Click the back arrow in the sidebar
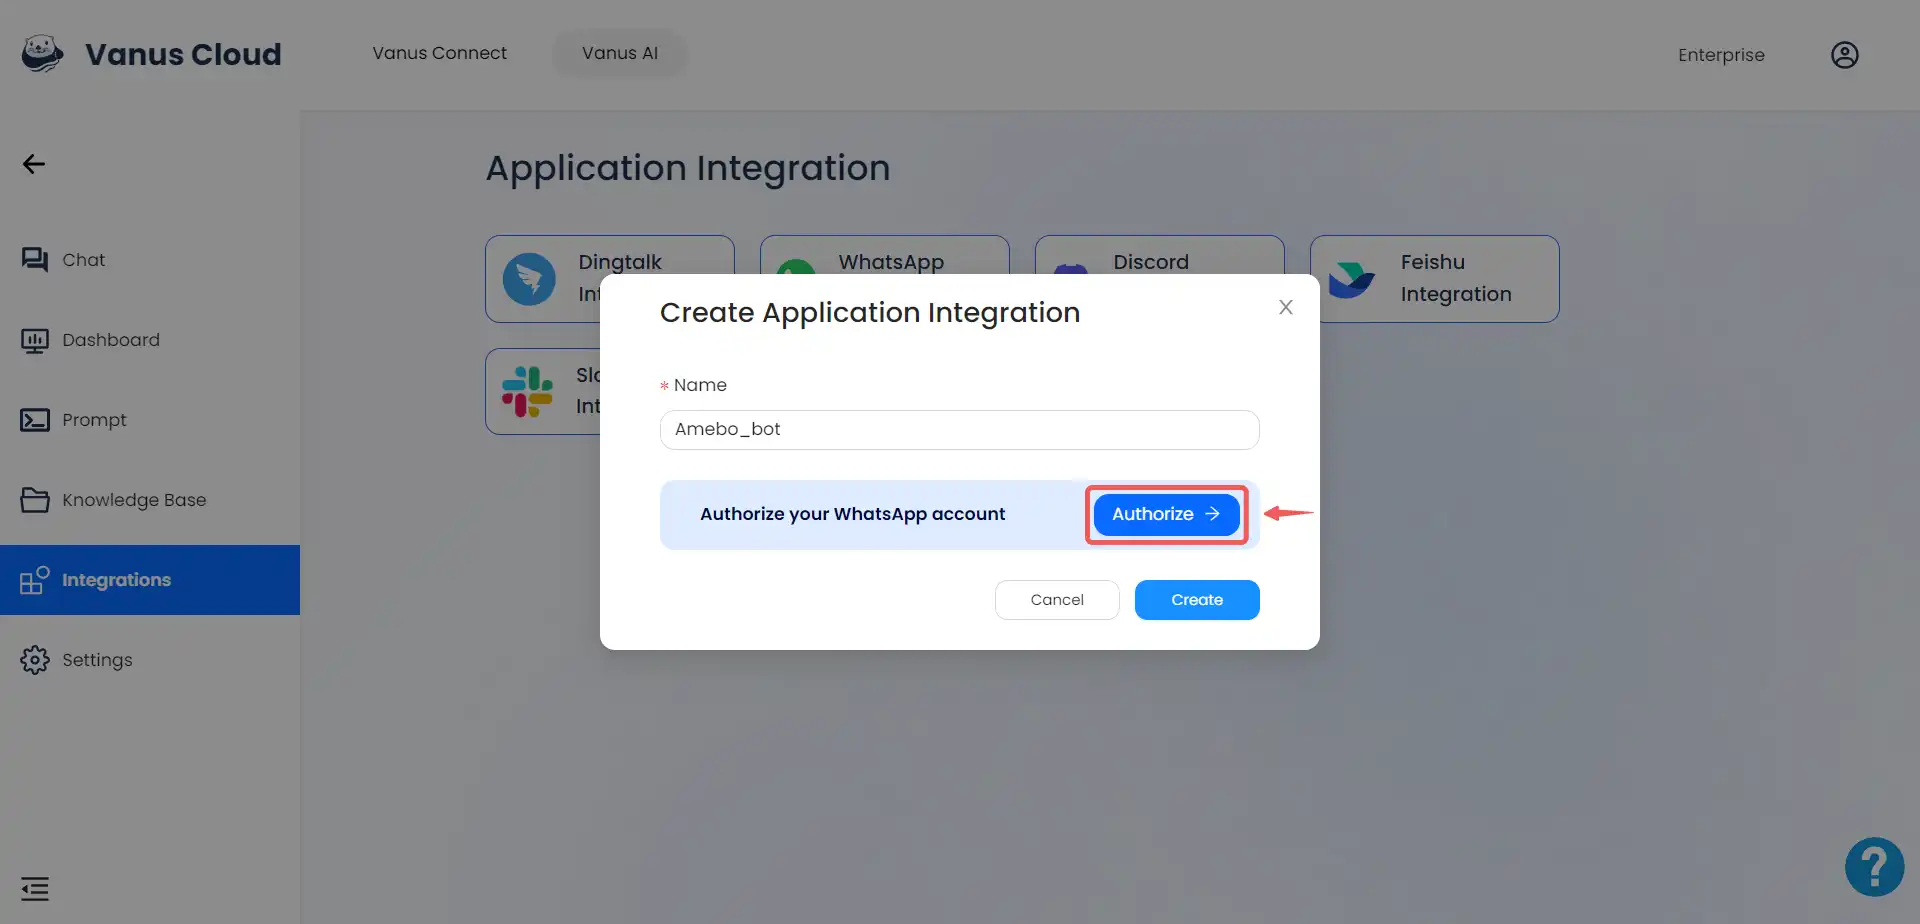1920x924 pixels. 34,164
